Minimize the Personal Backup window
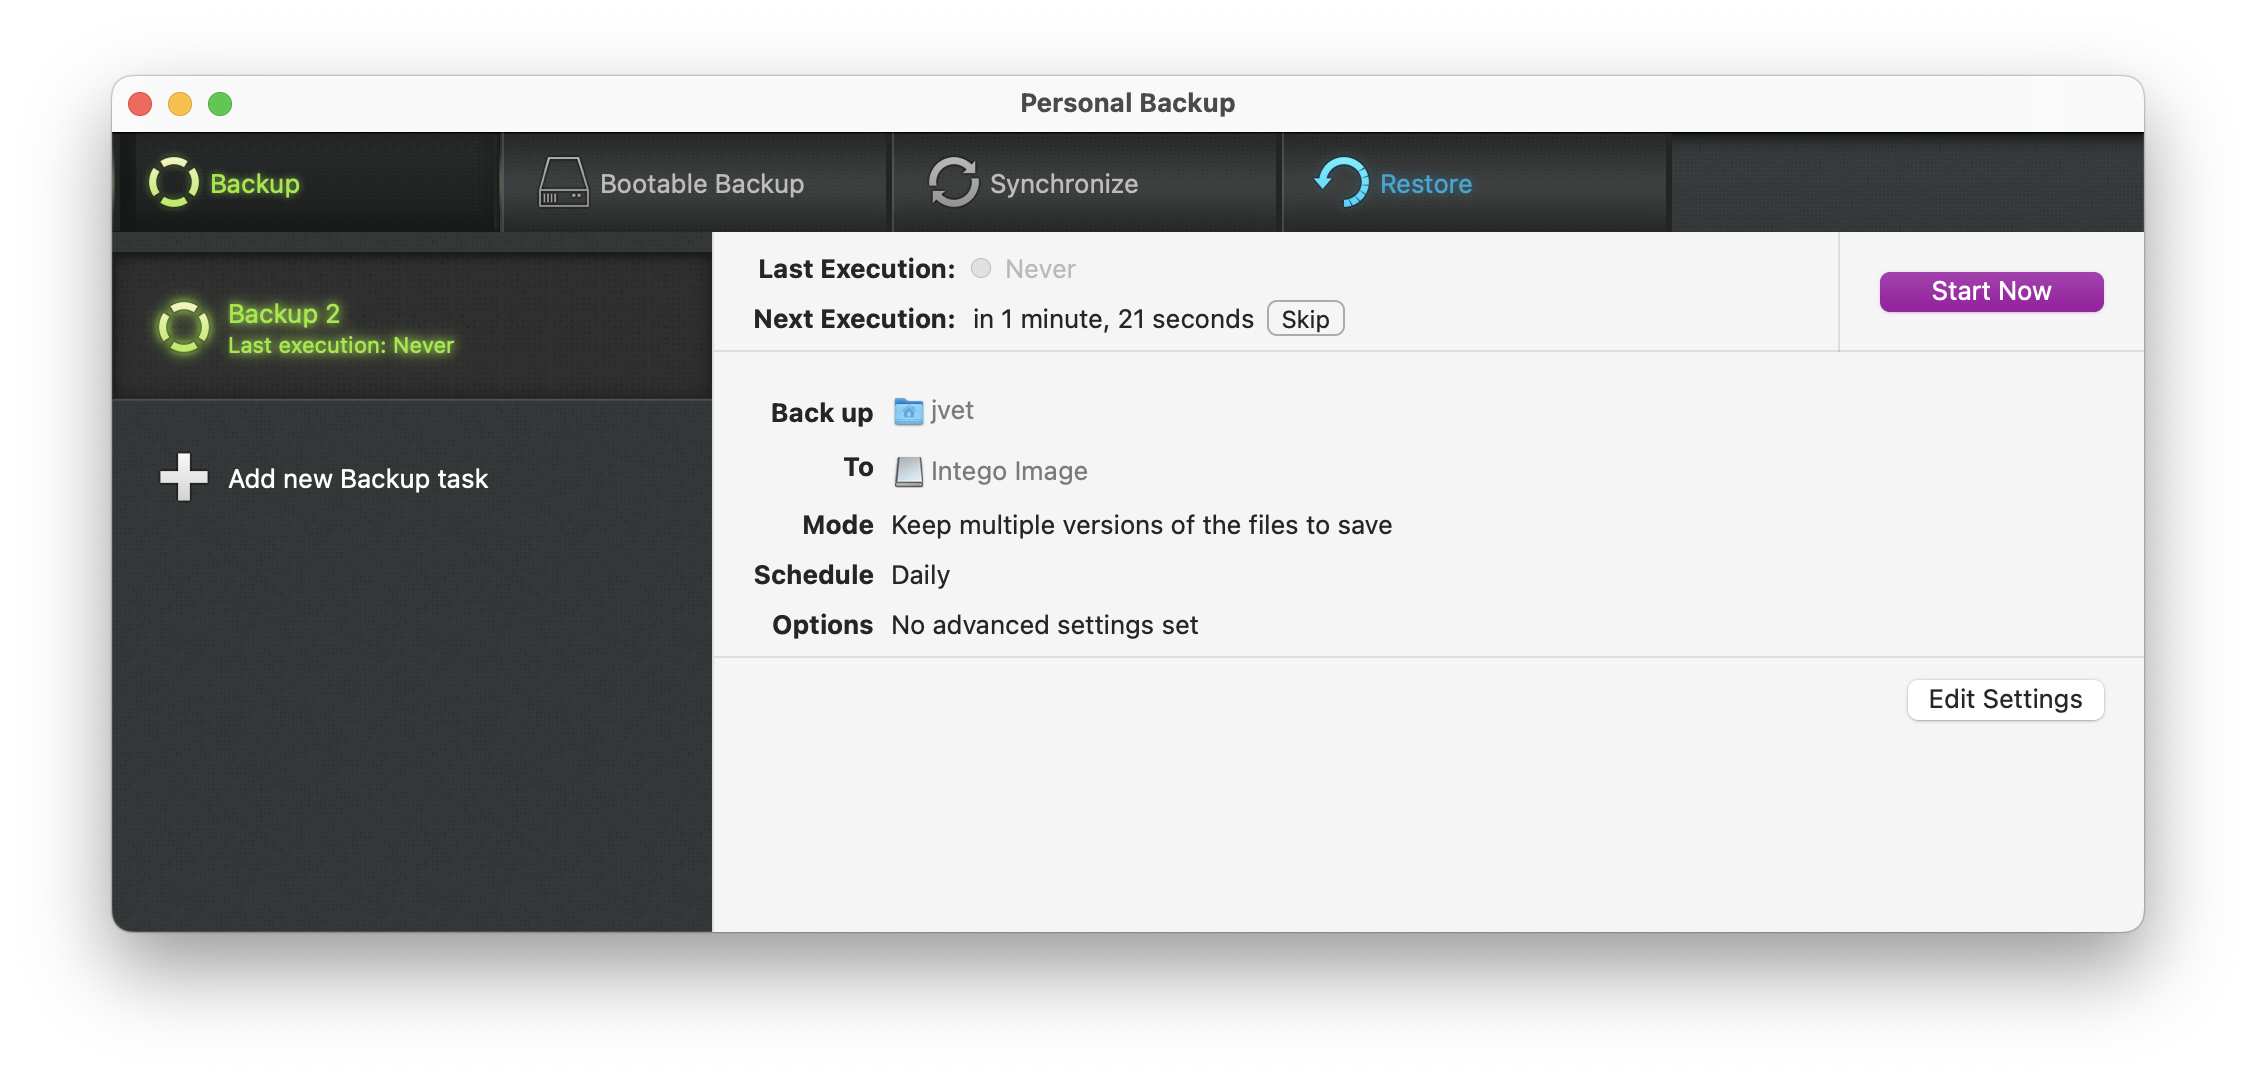Viewport: 2256px width, 1080px height. (180, 104)
